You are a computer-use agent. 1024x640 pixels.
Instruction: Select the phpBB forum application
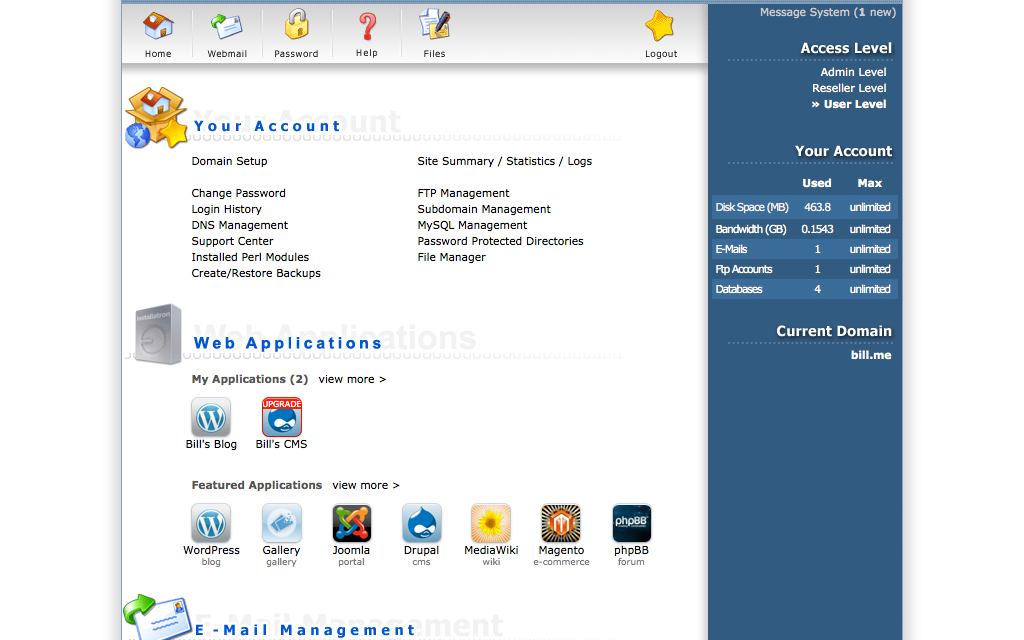click(632, 523)
